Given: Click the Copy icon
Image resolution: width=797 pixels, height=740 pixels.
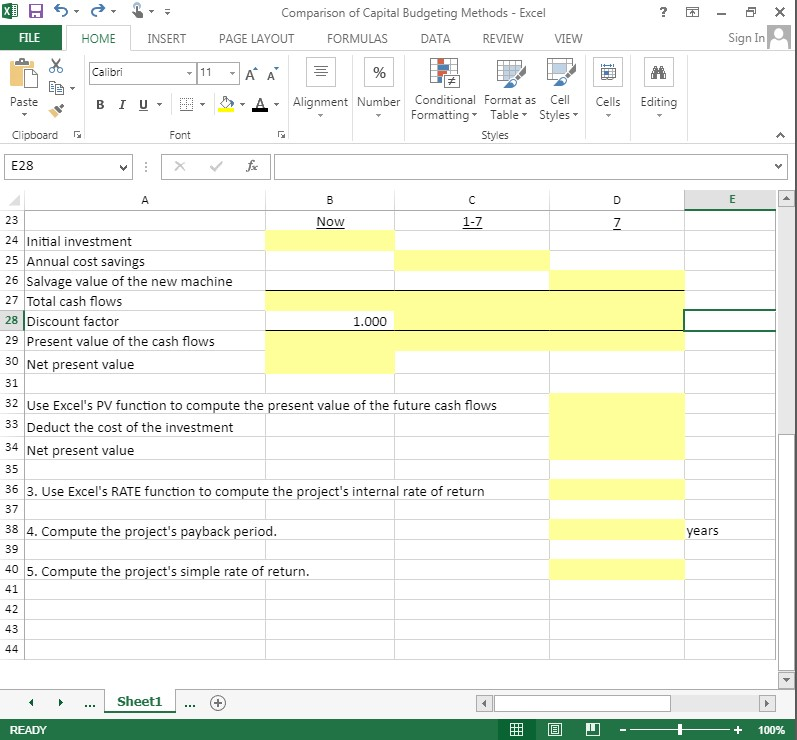Looking at the screenshot, I should coord(56,88).
